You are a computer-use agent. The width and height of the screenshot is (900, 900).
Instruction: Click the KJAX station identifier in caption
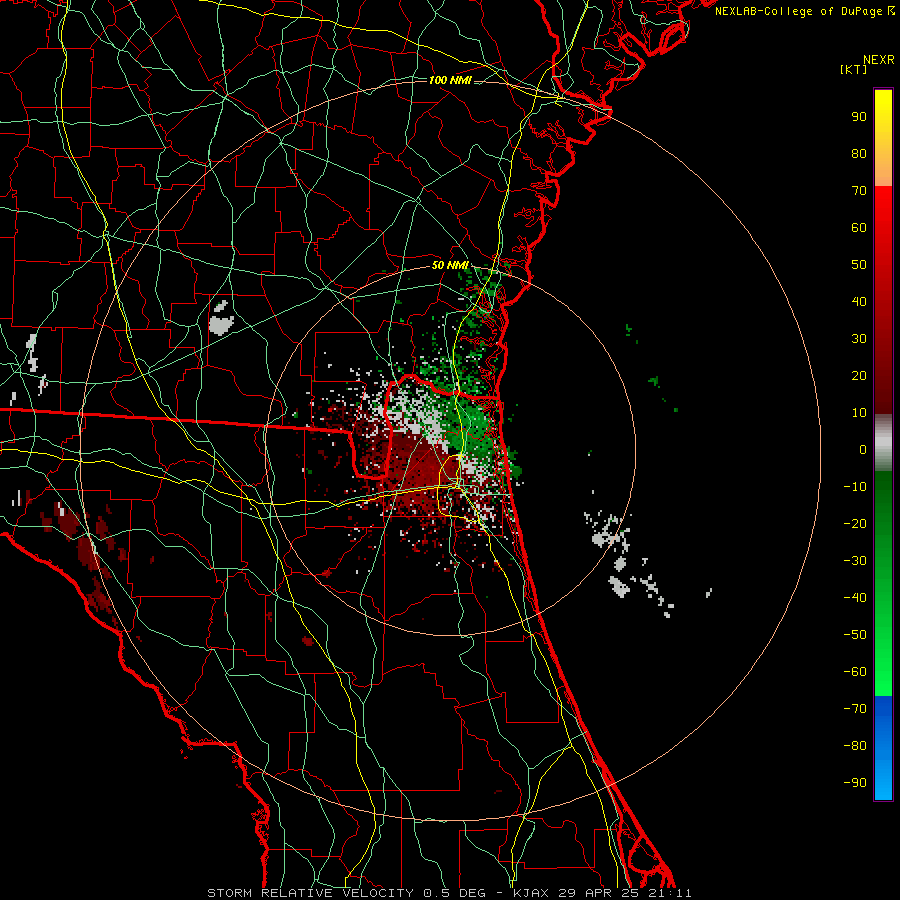(531, 893)
